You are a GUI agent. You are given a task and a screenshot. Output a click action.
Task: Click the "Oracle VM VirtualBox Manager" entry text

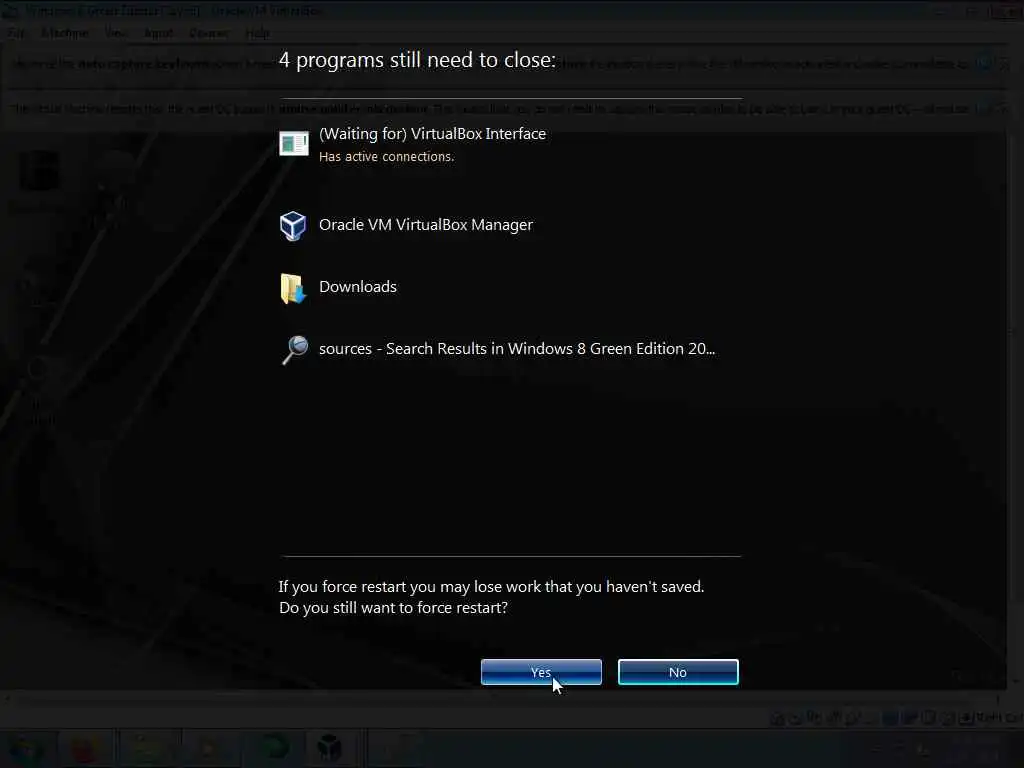pyautogui.click(x=426, y=225)
